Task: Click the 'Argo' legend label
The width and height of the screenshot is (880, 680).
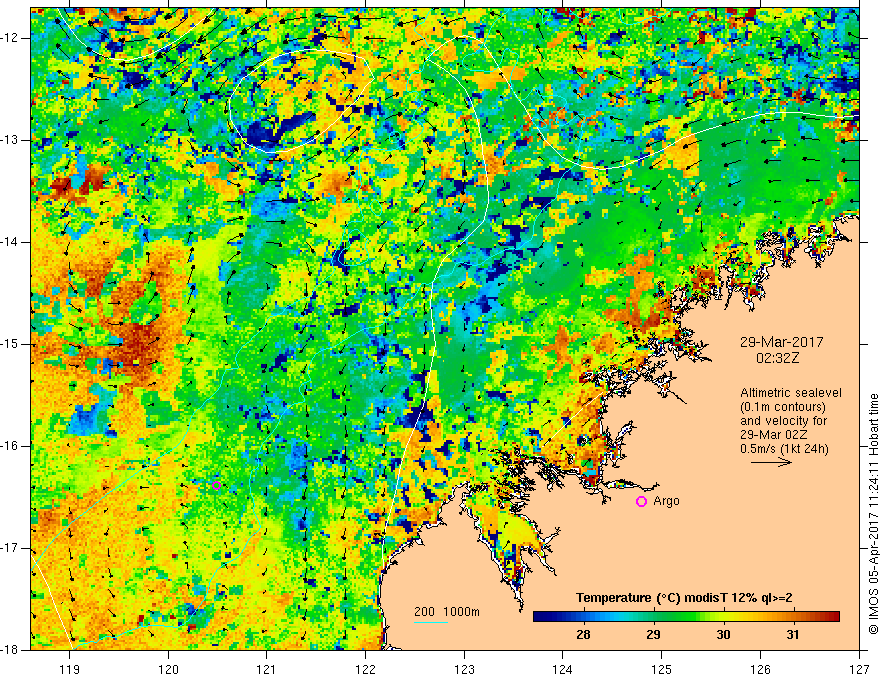Action: point(666,501)
